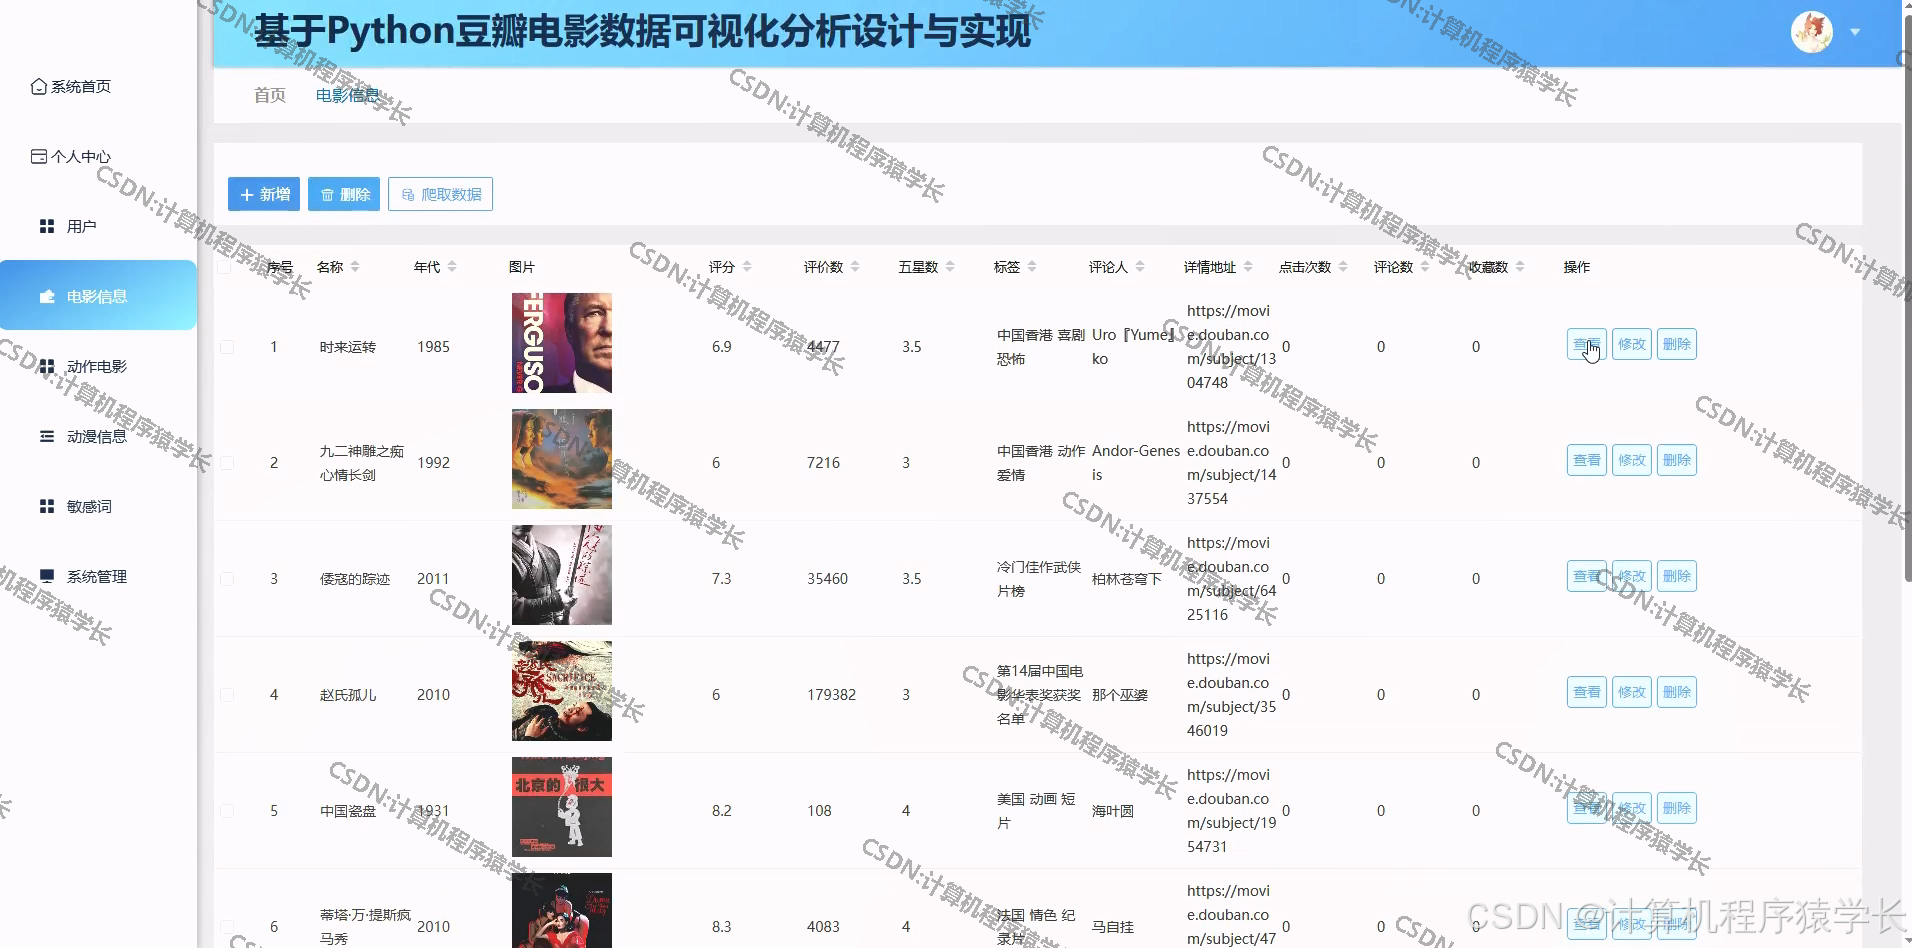The height and width of the screenshot is (948, 1912).
Task: Click the 爬取数据 crawl button
Action: click(440, 194)
